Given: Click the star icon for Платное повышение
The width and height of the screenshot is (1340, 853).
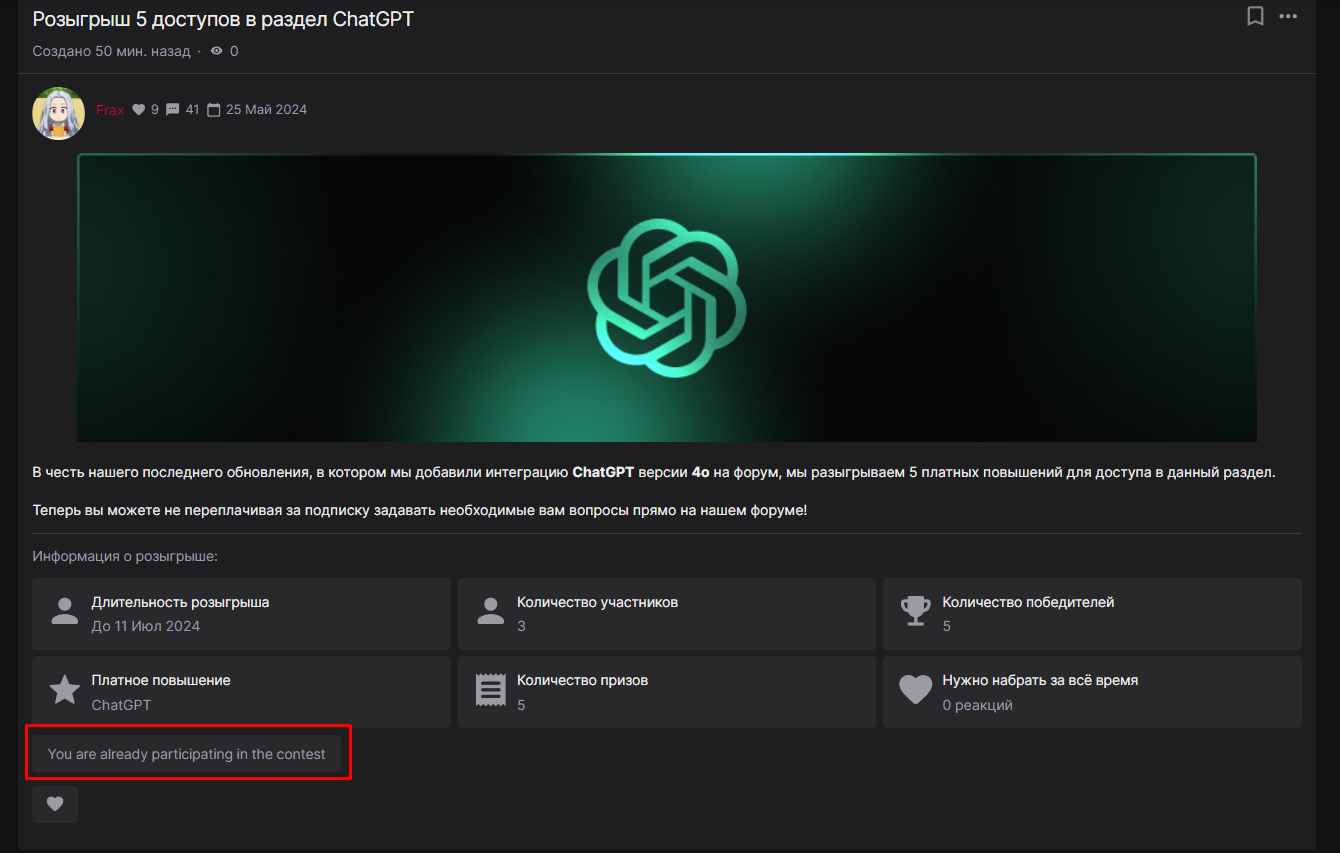Looking at the screenshot, I should click(x=65, y=690).
